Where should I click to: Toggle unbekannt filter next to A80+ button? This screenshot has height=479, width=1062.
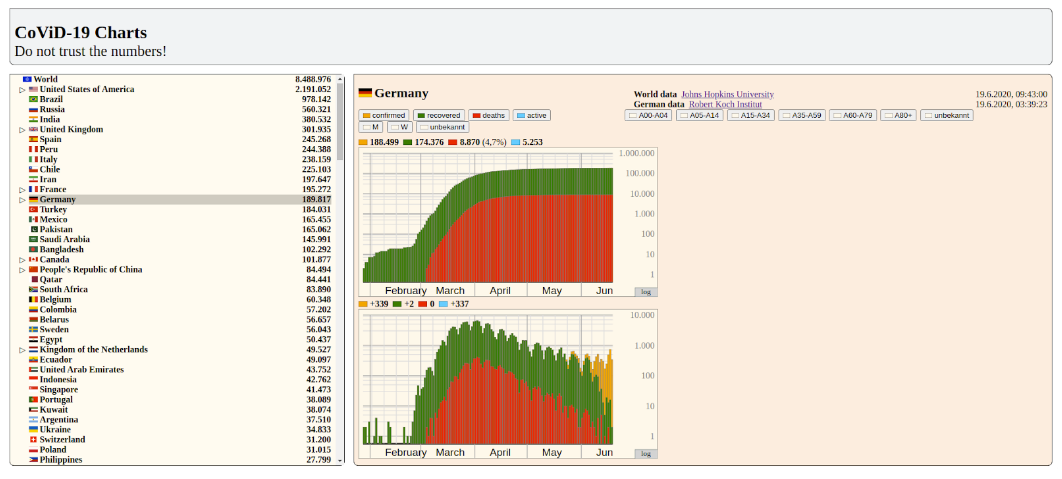coord(947,116)
